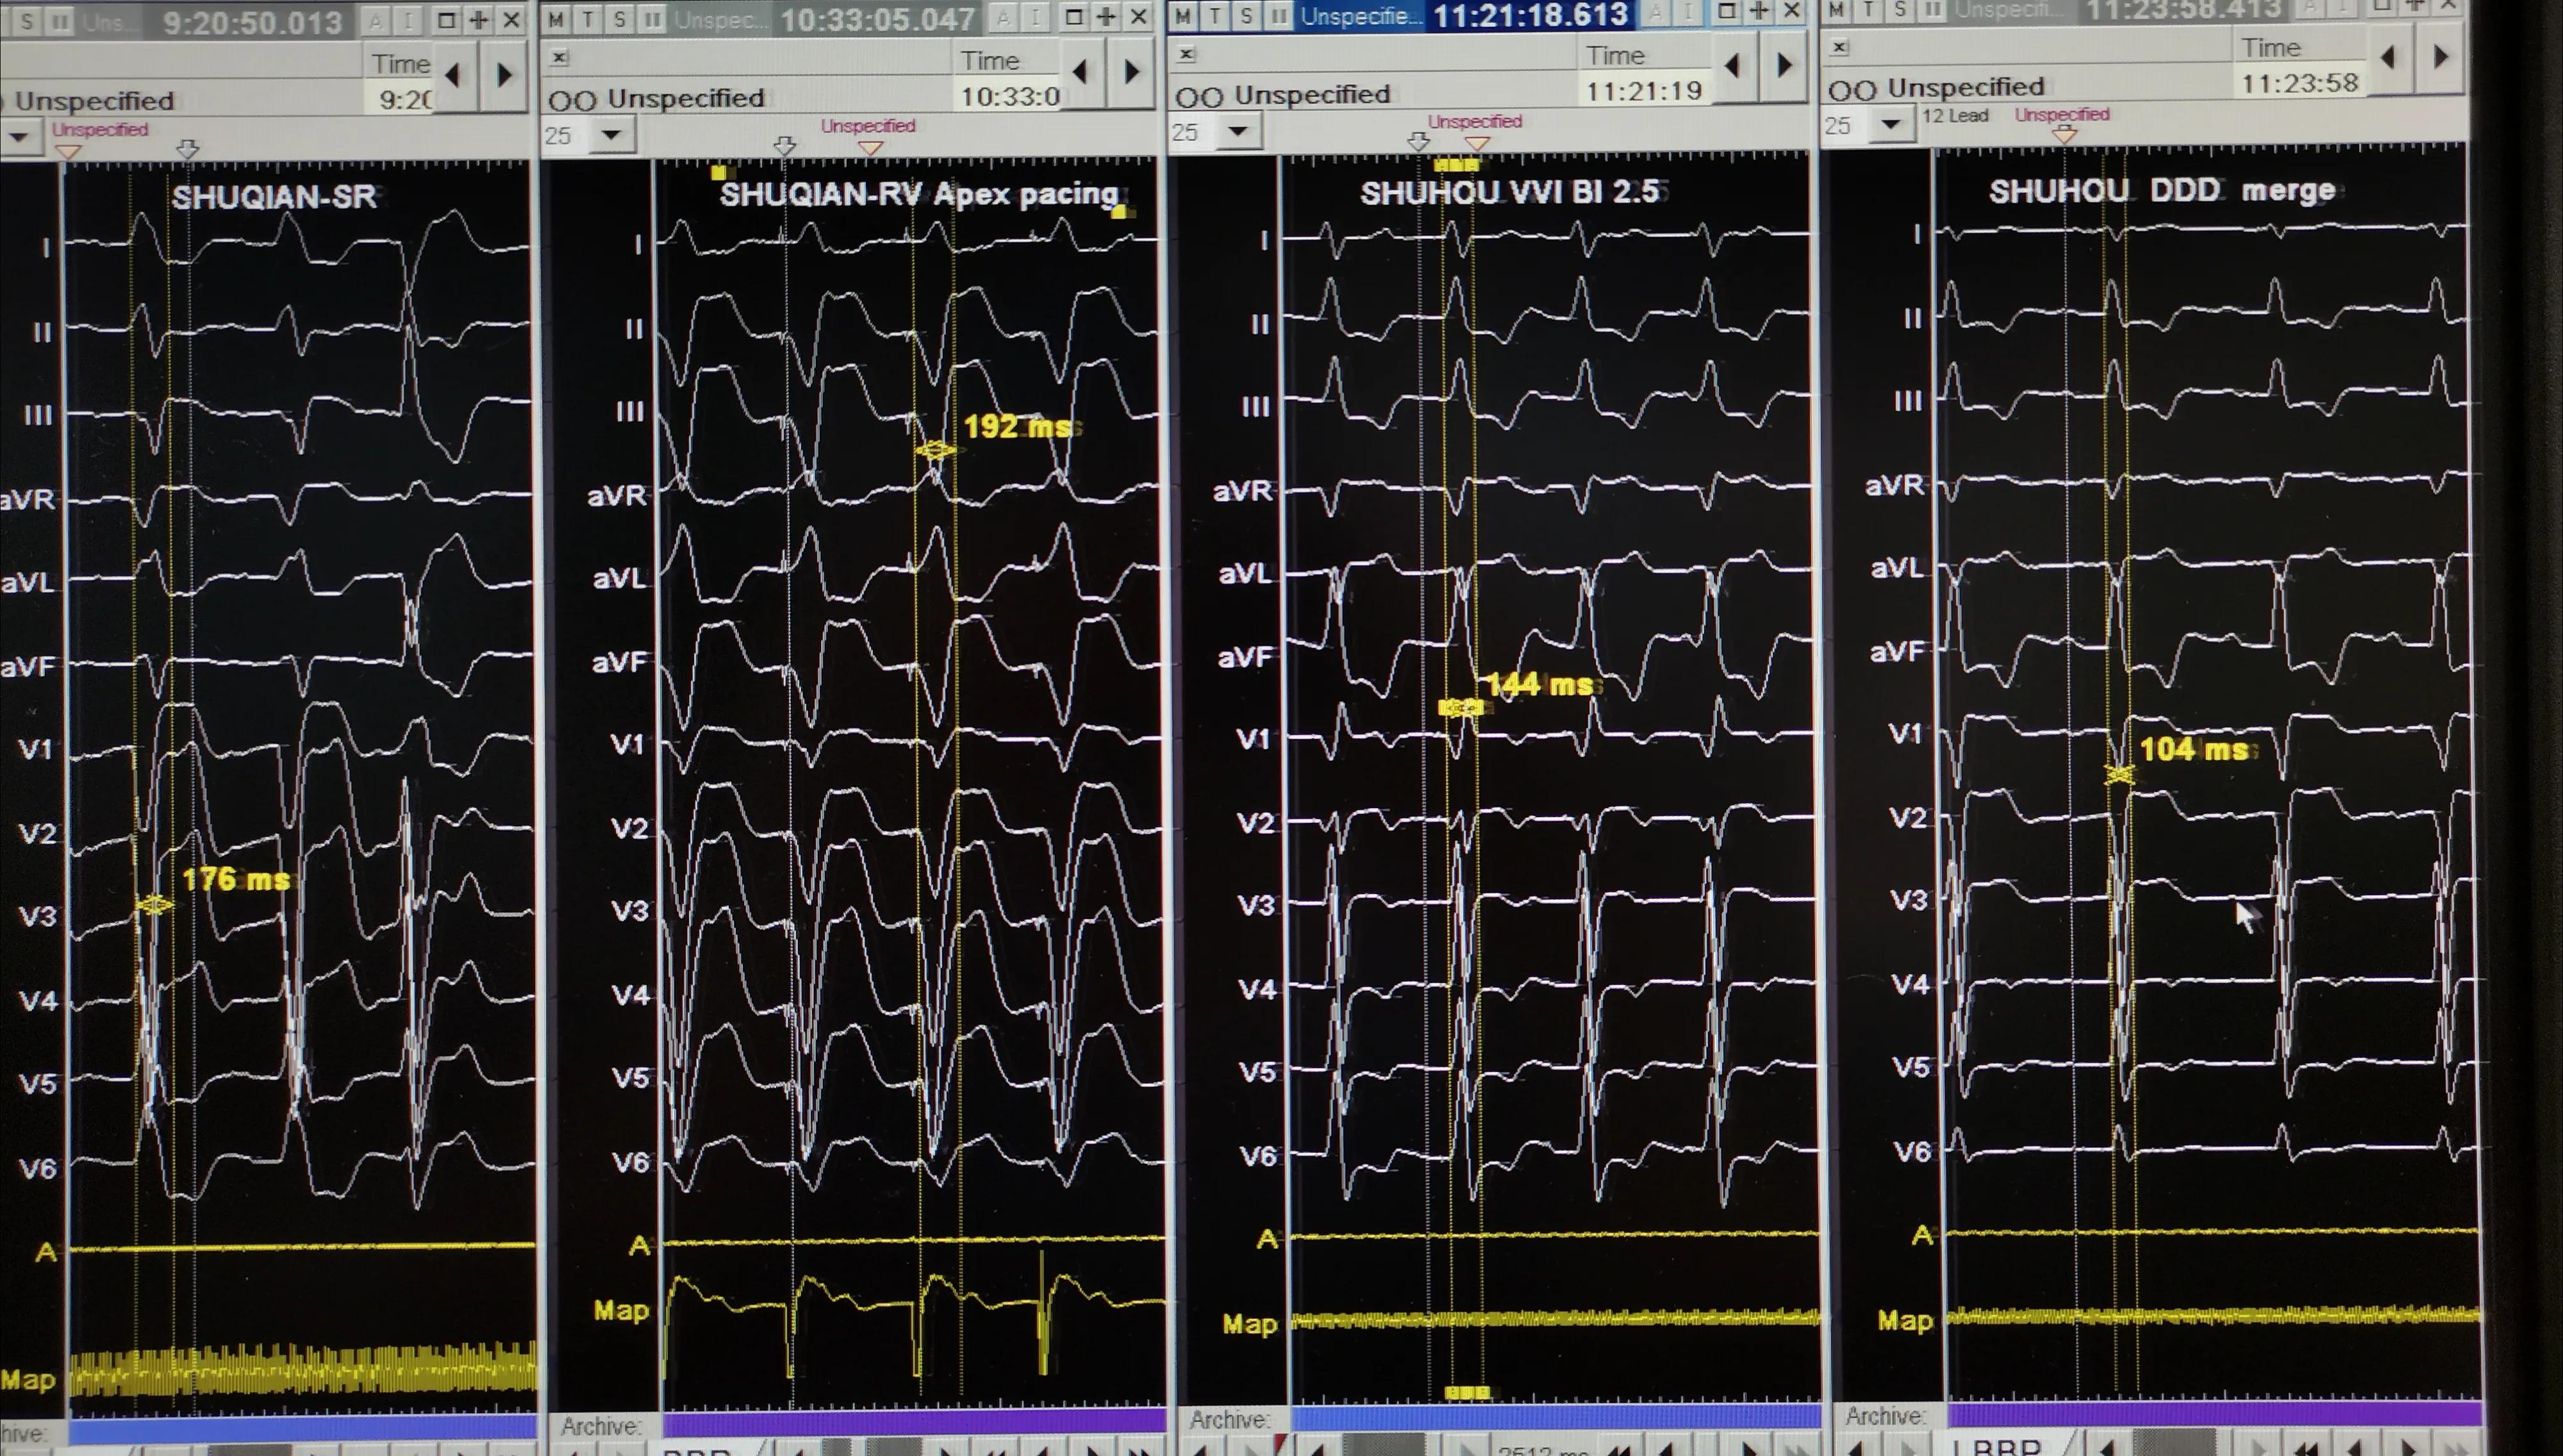Click the 11:21:19 time field in the VVI BI 2.5 window
Viewport: 2563px width, 1456px height.
pyautogui.click(x=1643, y=91)
